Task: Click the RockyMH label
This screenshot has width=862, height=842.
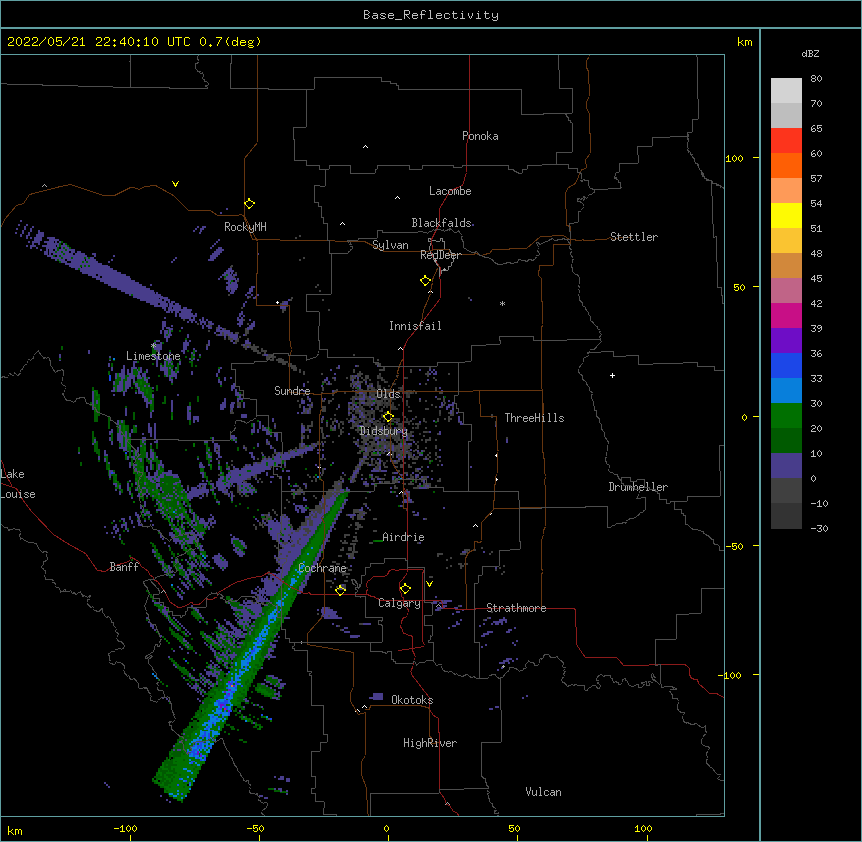Action: point(245,227)
